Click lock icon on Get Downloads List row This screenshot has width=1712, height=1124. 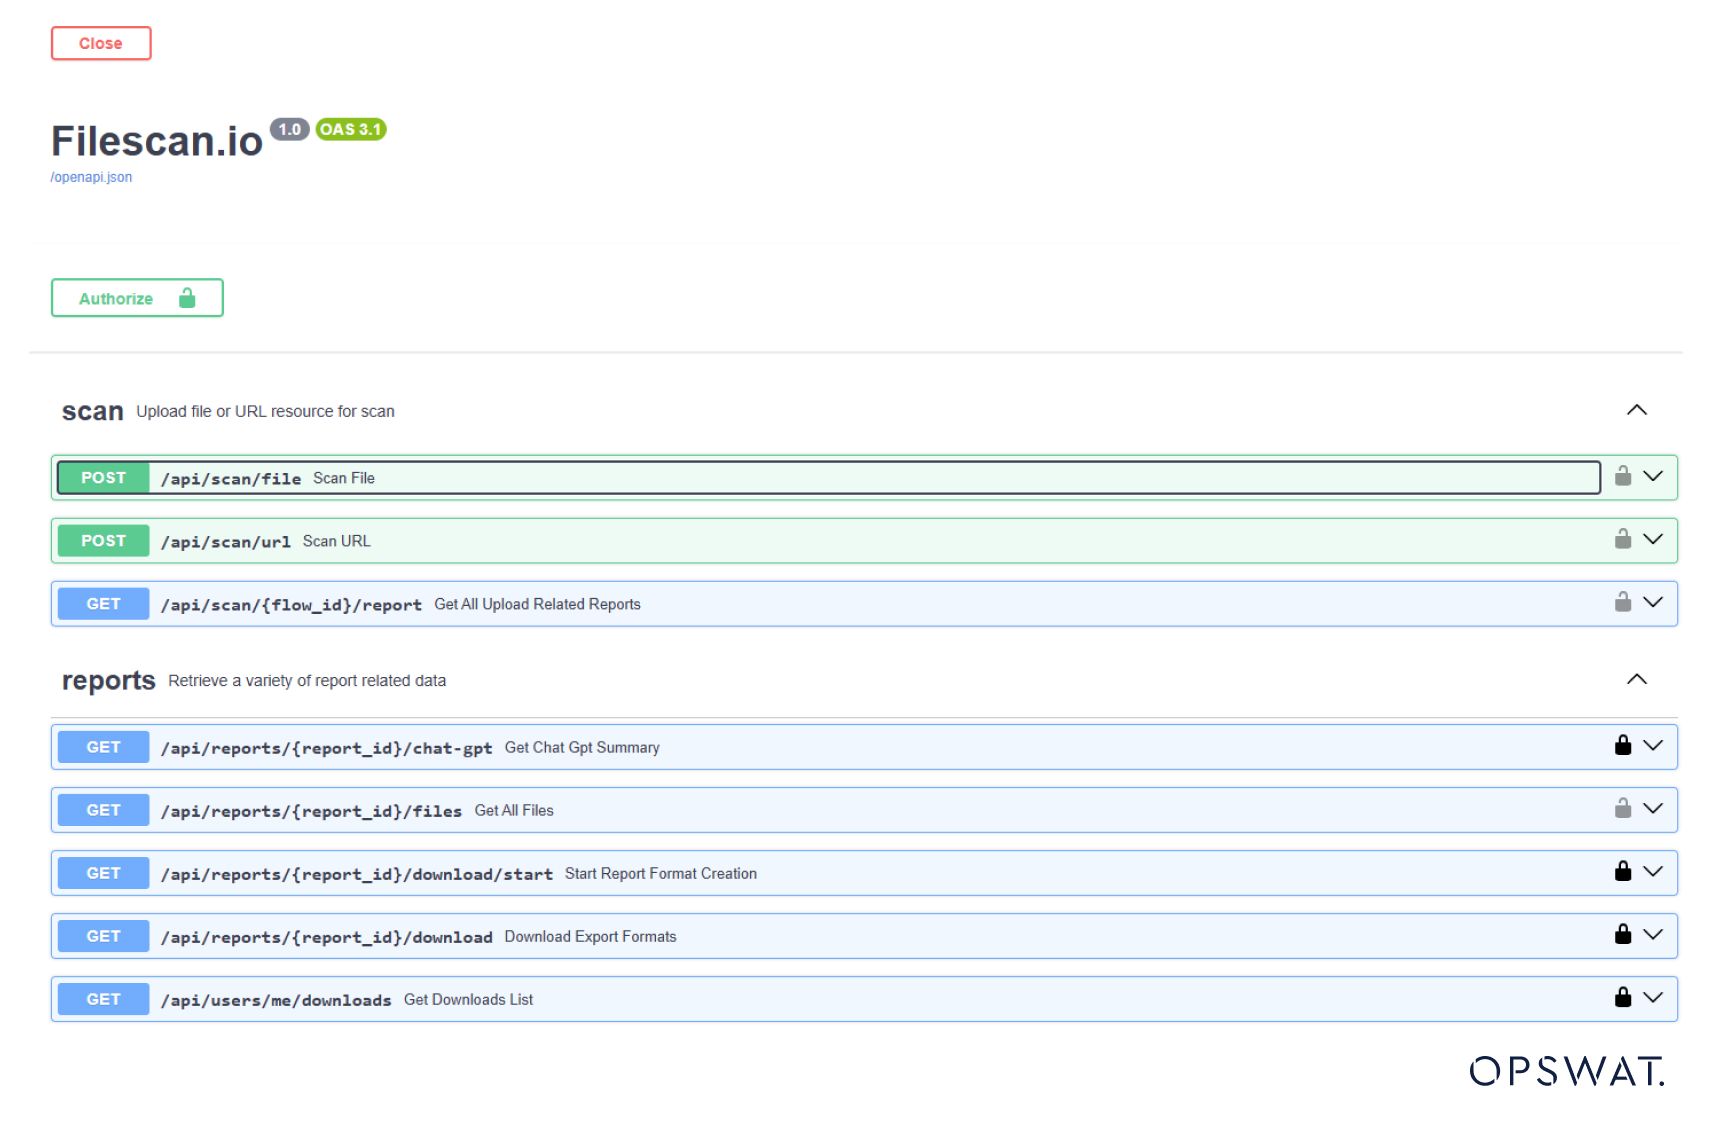coord(1622,998)
